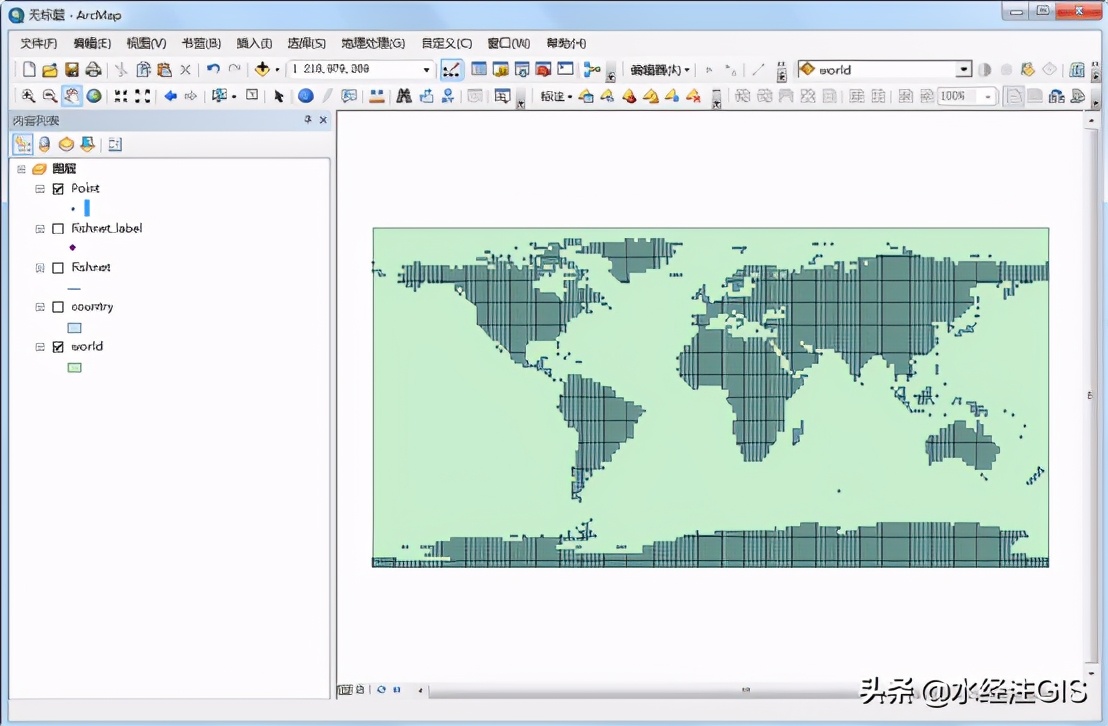Open the 编辑器 editor dropdown button
The height and width of the screenshot is (726, 1108).
point(660,70)
